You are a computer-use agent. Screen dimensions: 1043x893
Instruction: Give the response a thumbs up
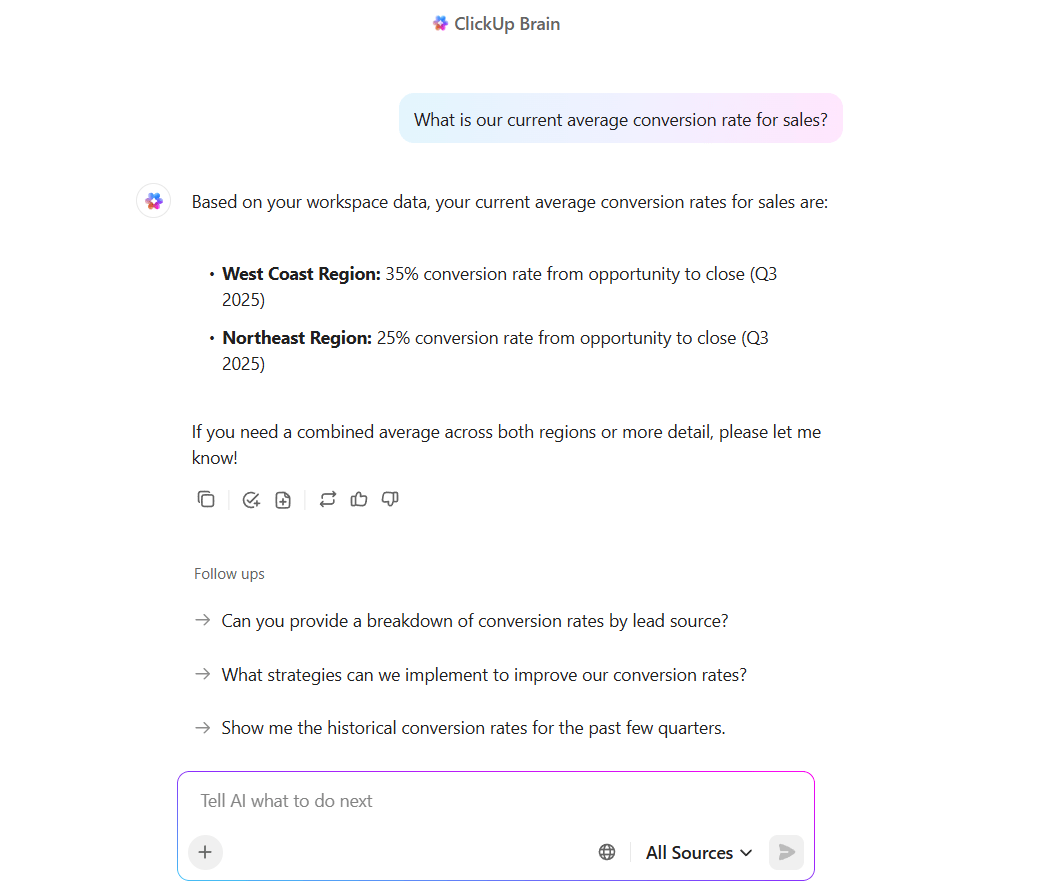(359, 499)
